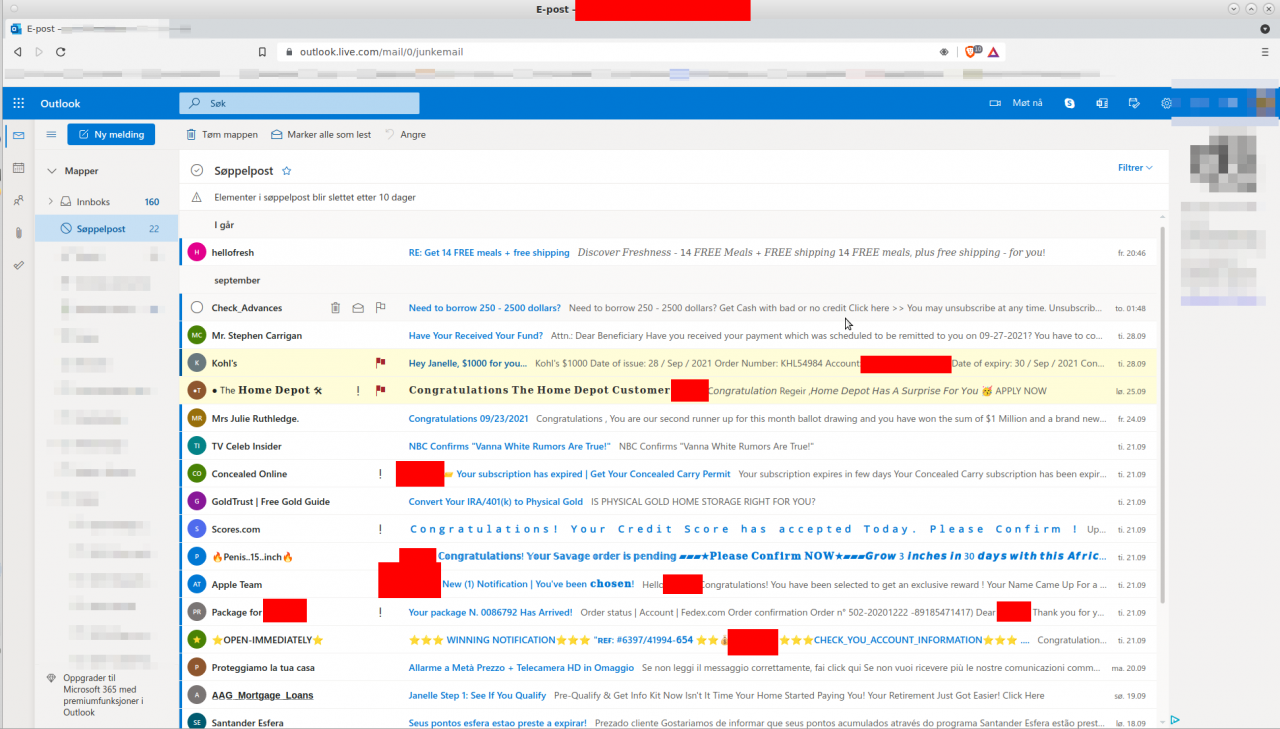This screenshot has width=1280, height=729.
Task: Collapse the Mapper folder section
Action: click(52, 170)
